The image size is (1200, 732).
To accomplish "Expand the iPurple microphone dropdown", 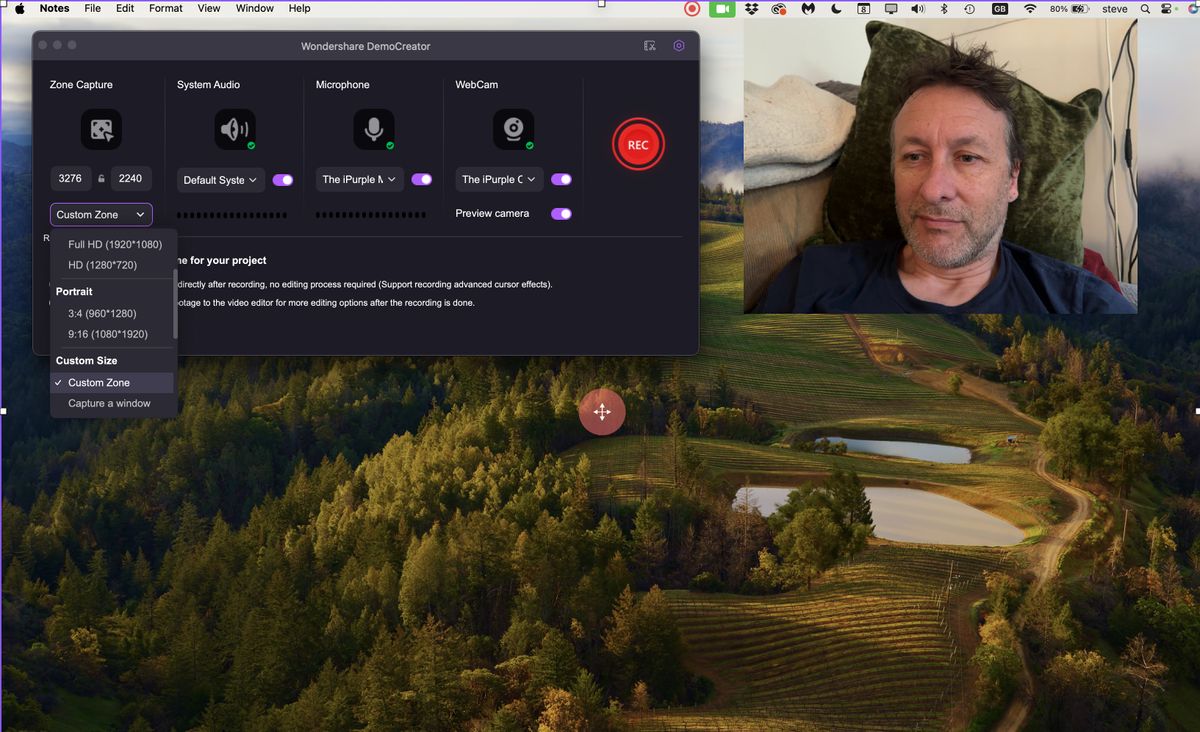I will click(358, 179).
